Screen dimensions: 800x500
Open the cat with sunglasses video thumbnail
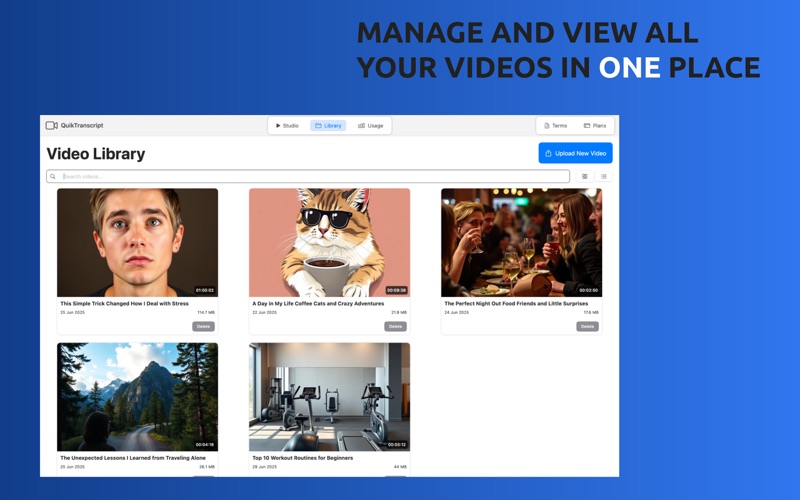[329, 242]
